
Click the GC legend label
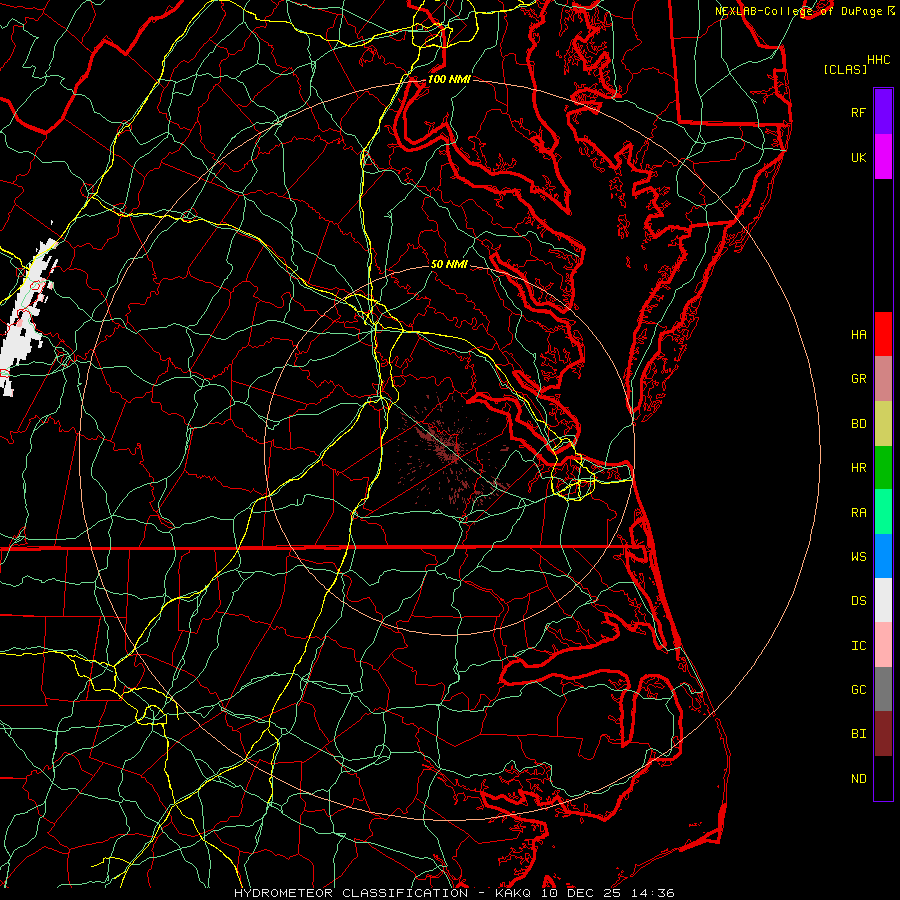[x=858, y=690]
